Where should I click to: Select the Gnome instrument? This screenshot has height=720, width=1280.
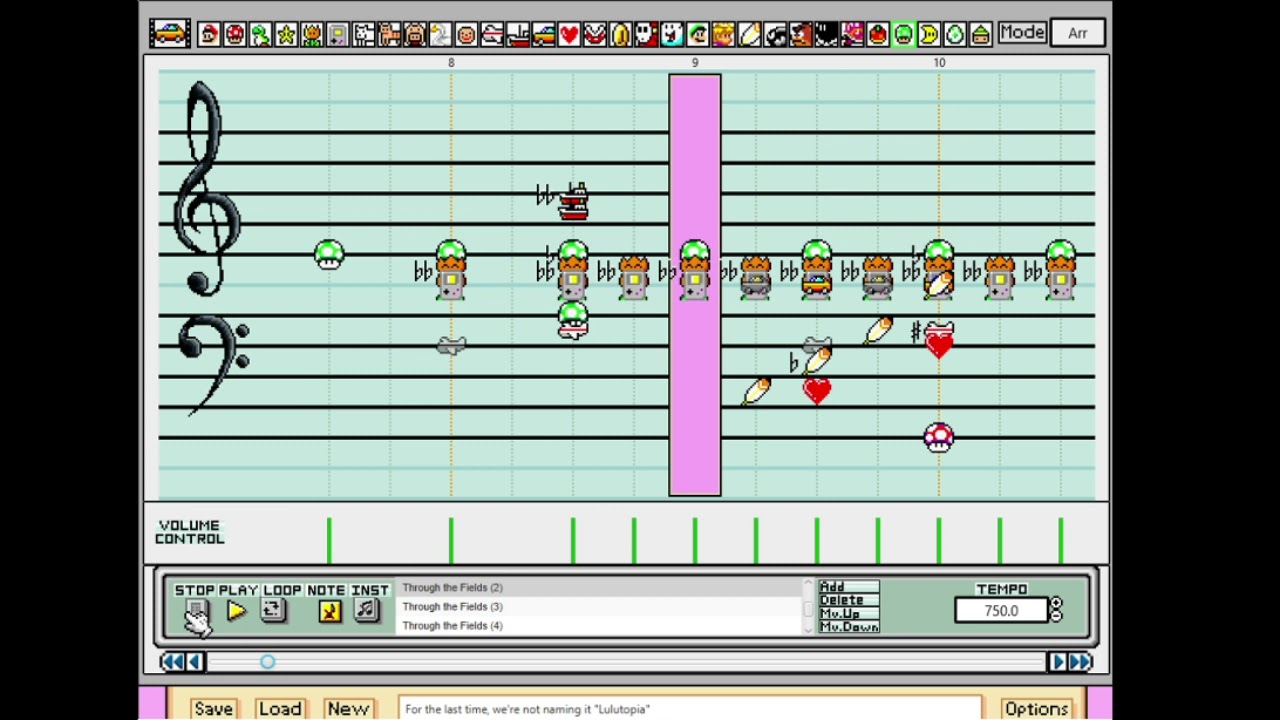[981, 34]
